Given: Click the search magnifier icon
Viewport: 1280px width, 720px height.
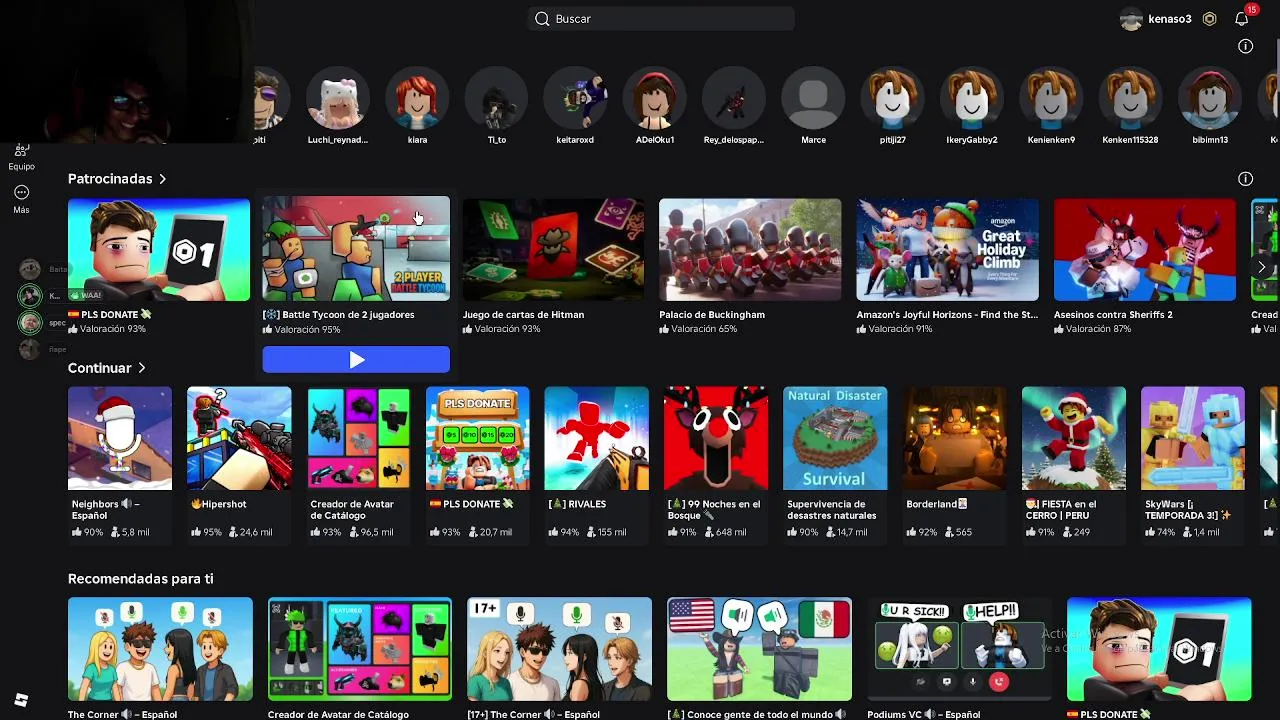Looking at the screenshot, I should point(542,19).
